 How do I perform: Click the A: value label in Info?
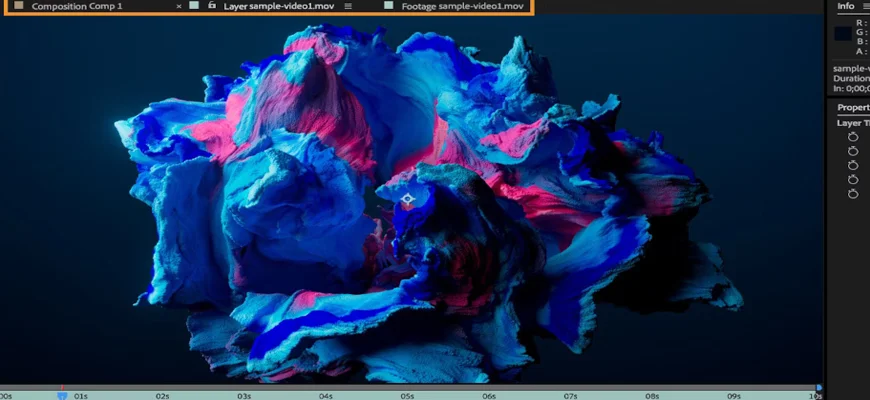(861, 51)
